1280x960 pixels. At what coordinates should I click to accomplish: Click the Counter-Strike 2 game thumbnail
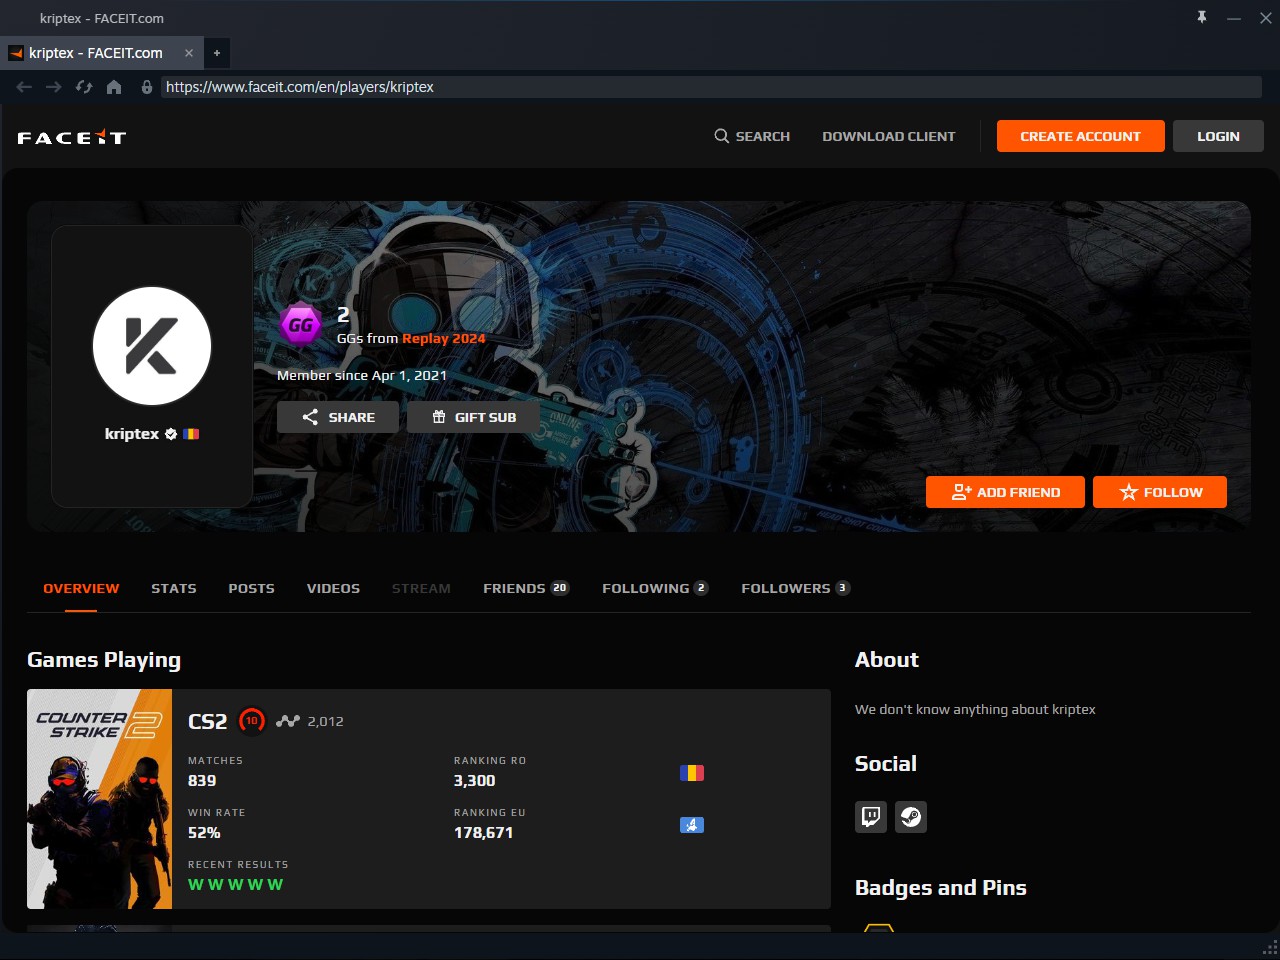[99, 799]
